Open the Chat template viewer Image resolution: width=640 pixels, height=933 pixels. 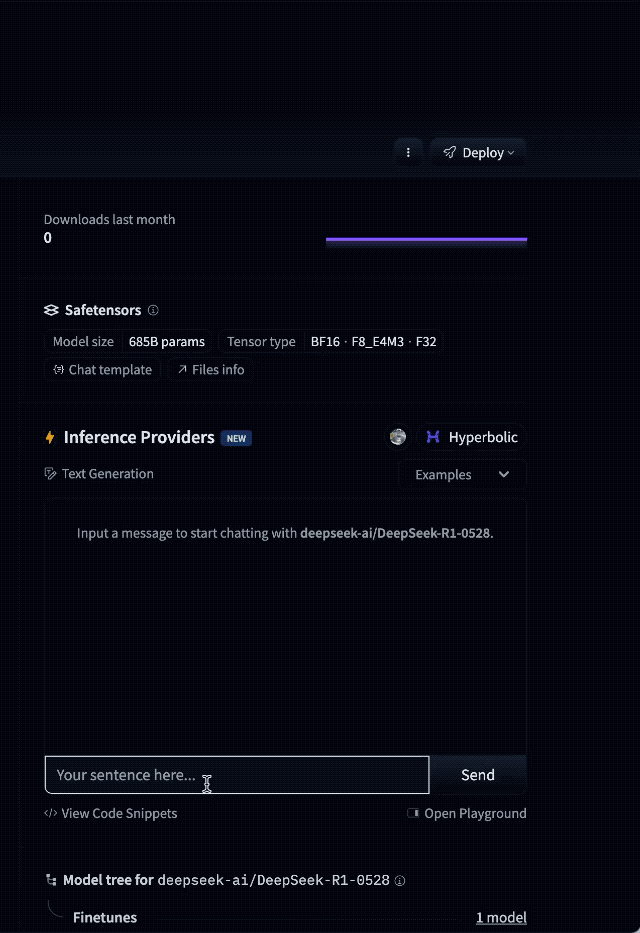point(101,369)
